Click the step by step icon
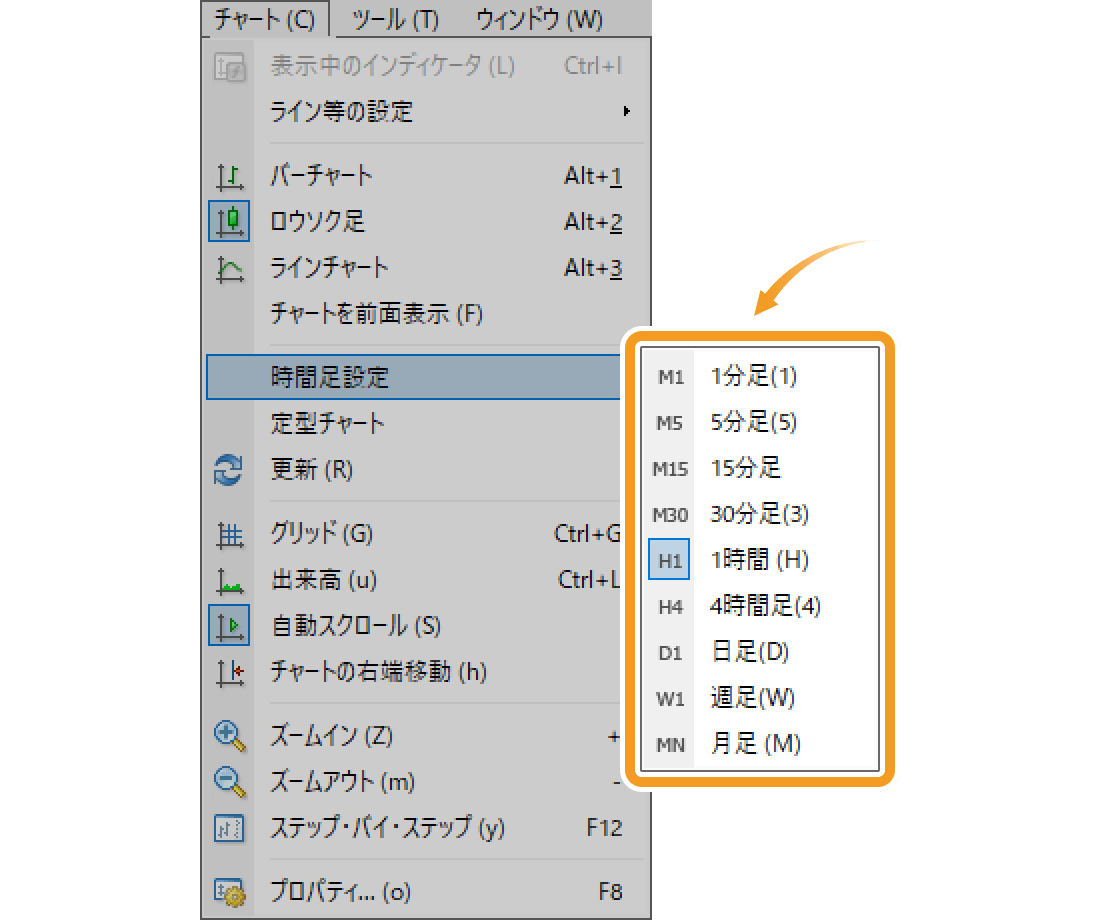Viewport: 1100px width, 920px height. point(229,829)
